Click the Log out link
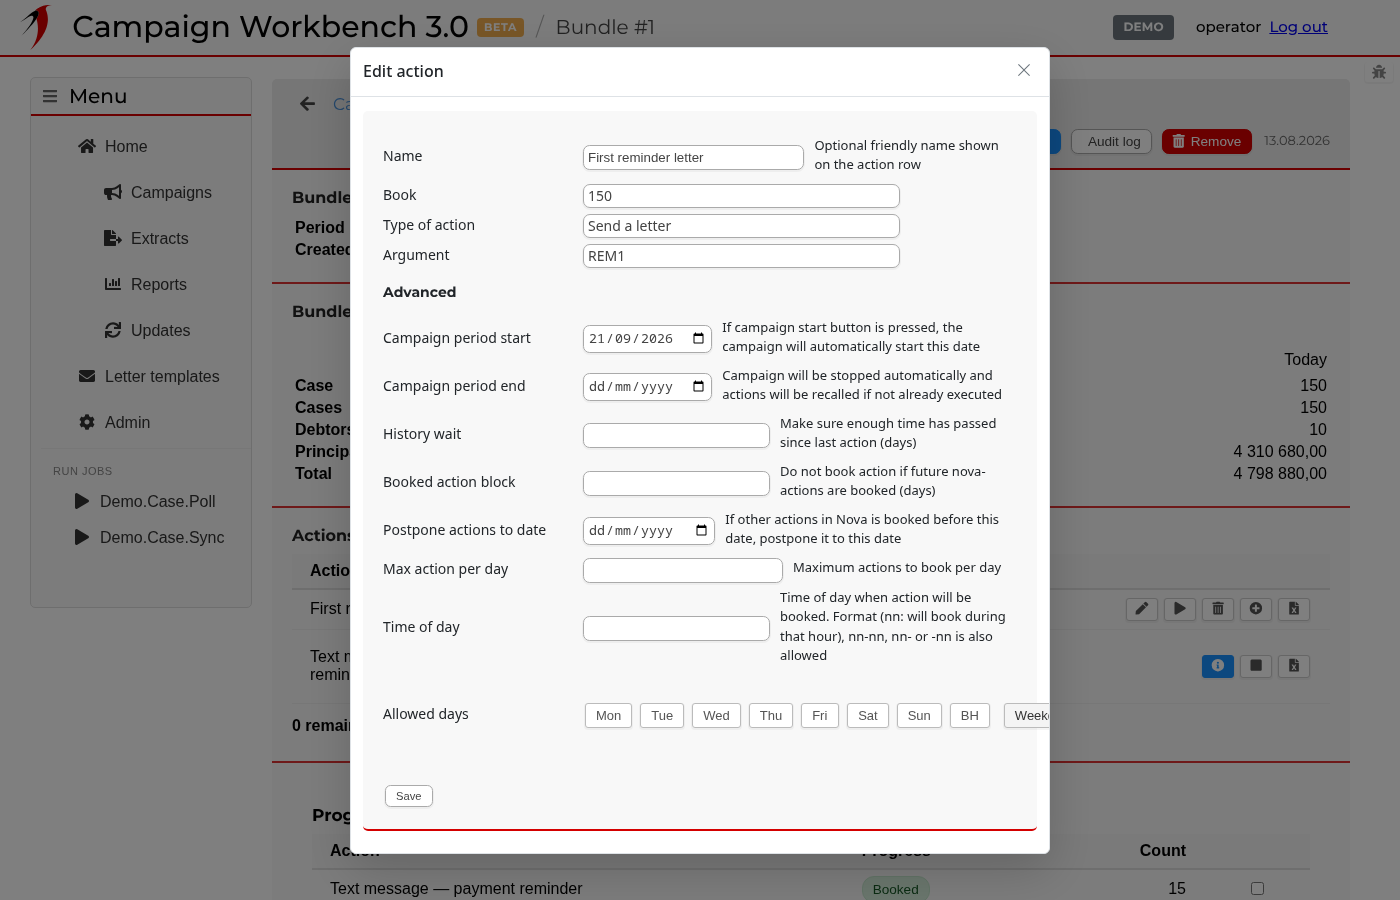The height and width of the screenshot is (900, 1400). click(1298, 27)
